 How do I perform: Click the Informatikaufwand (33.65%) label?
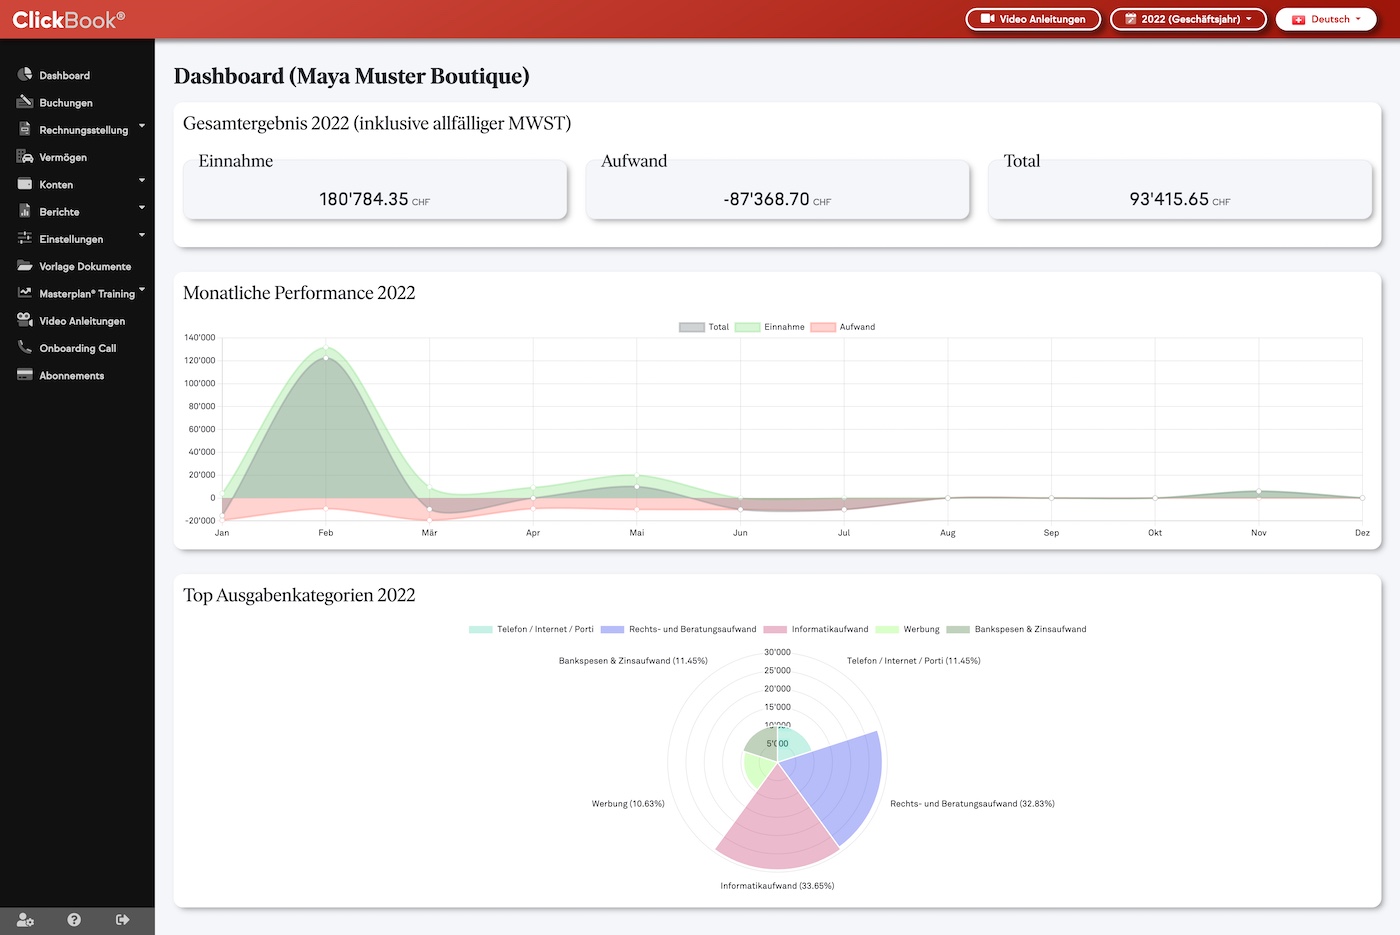pyautogui.click(x=777, y=886)
